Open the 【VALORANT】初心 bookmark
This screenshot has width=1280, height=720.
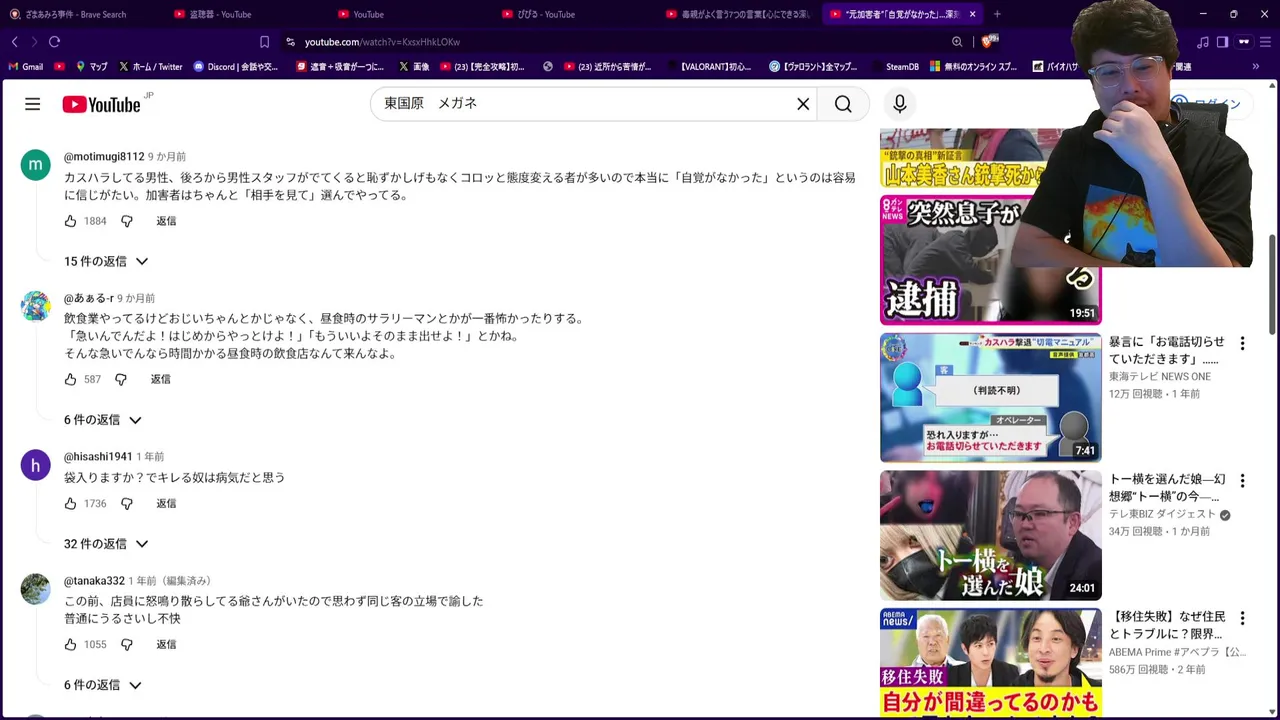[x=708, y=67]
